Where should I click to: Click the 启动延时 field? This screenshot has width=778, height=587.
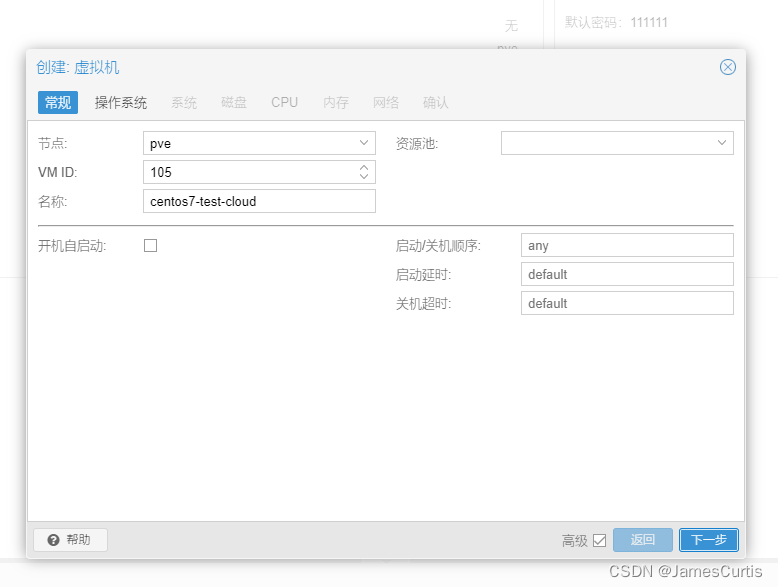[627, 274]
